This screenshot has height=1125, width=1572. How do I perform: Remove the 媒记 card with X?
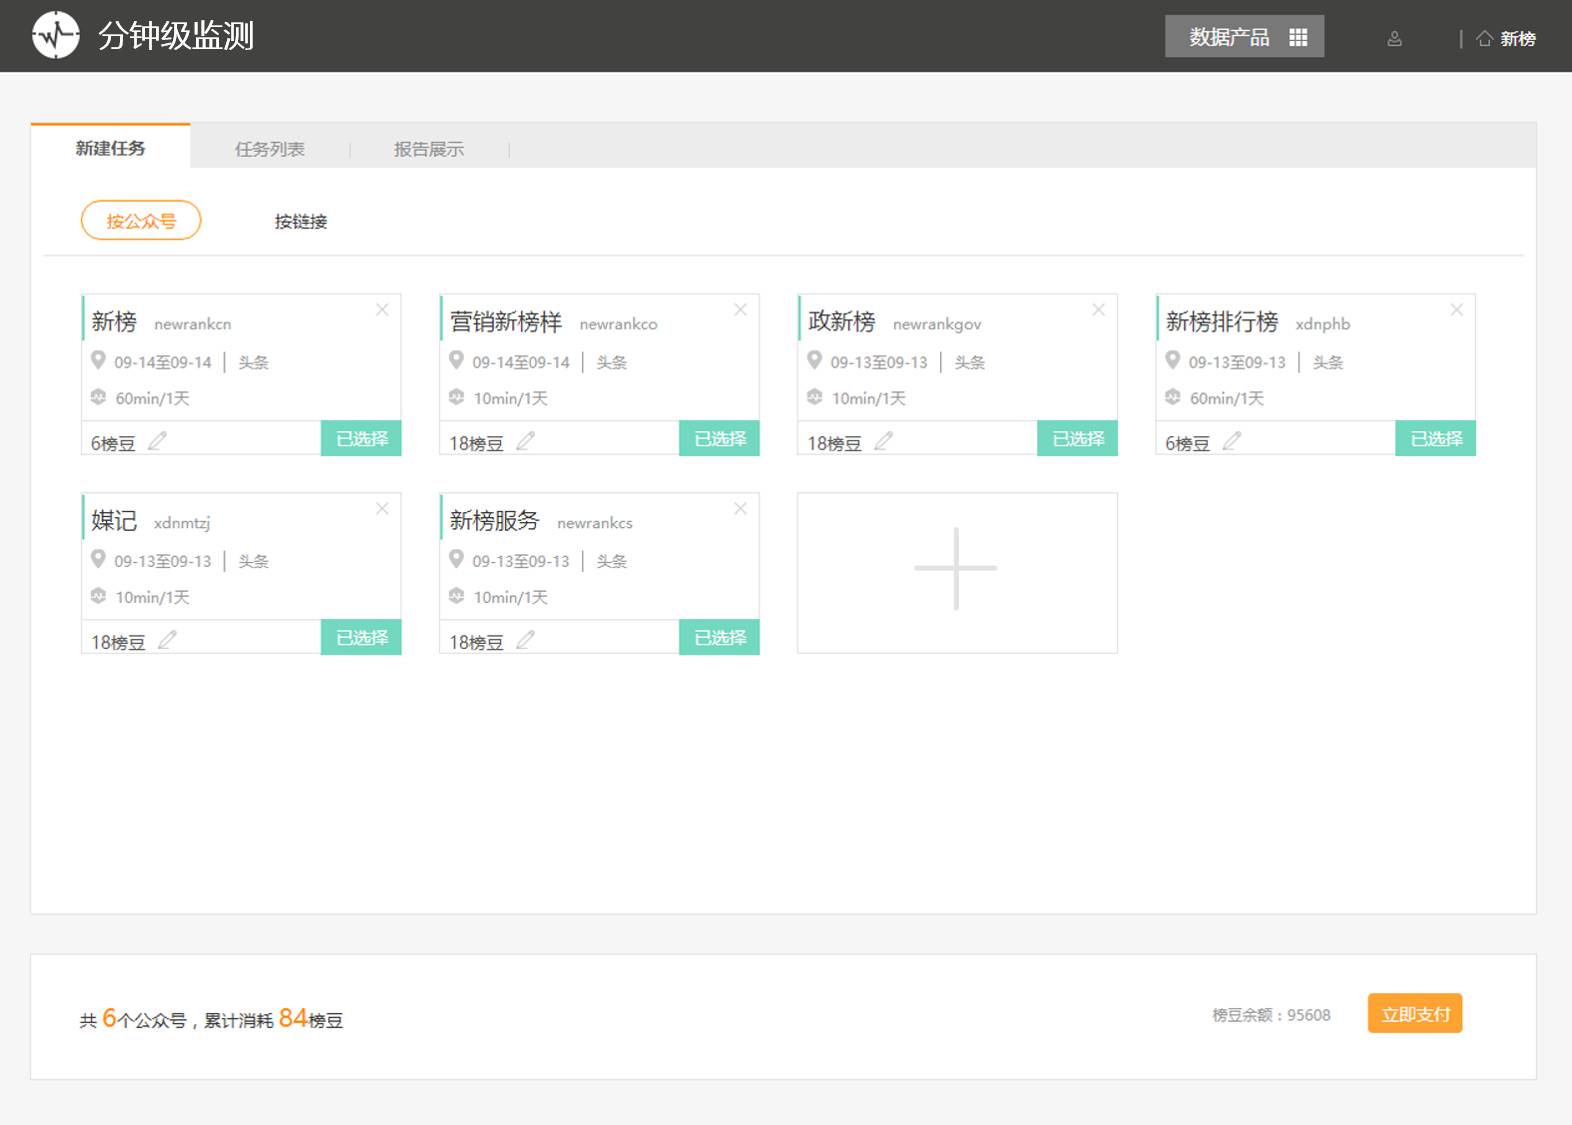[382, 509]
